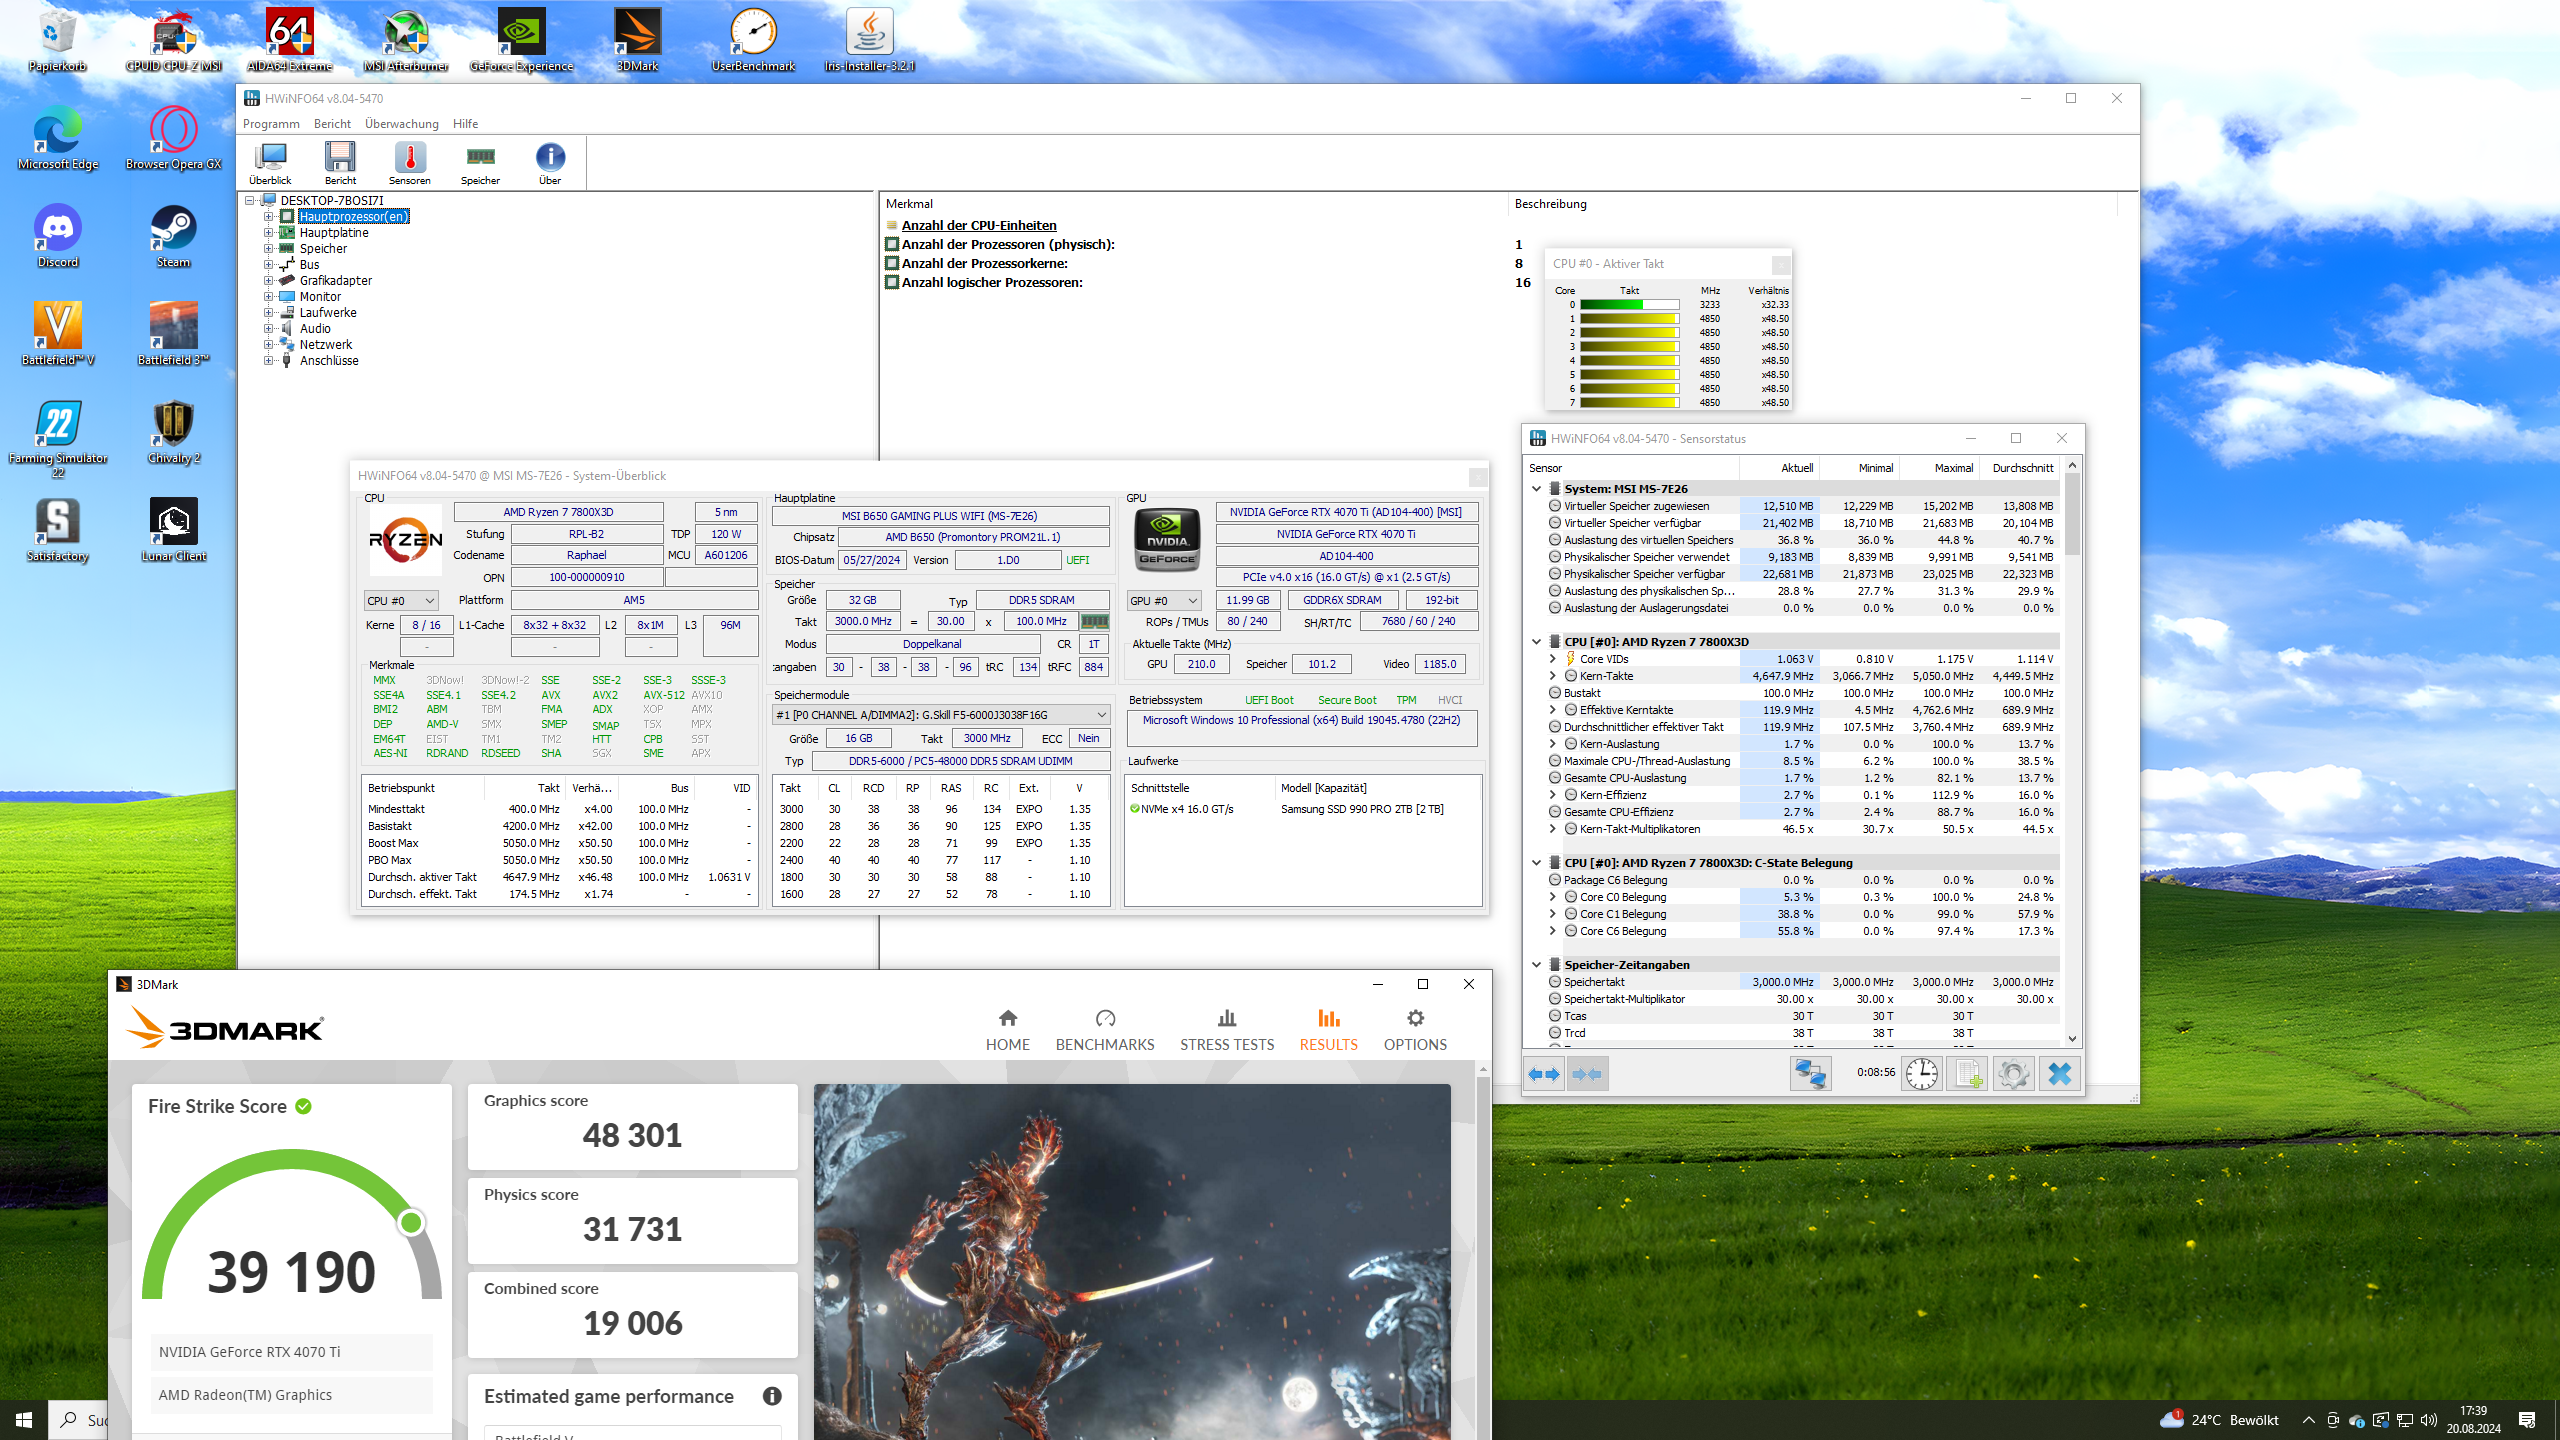The width and height of the screenshot is (2560, 1440).
Task: Open the GPU #0 selector dropdown
Action: coord(1163,601)
